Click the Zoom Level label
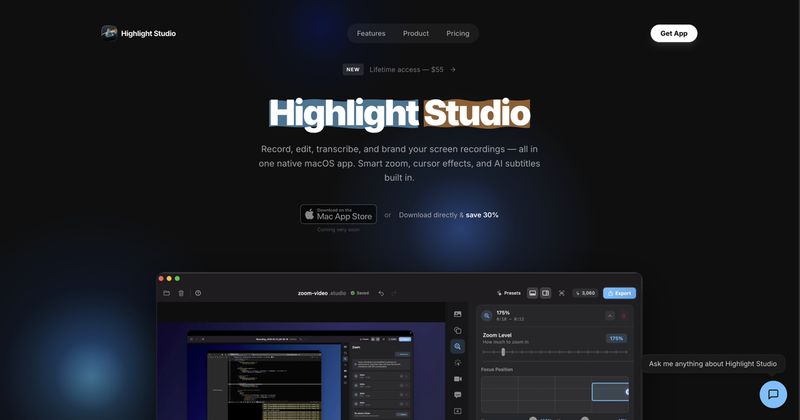800x420 pixels. click(x=497, y=335)
